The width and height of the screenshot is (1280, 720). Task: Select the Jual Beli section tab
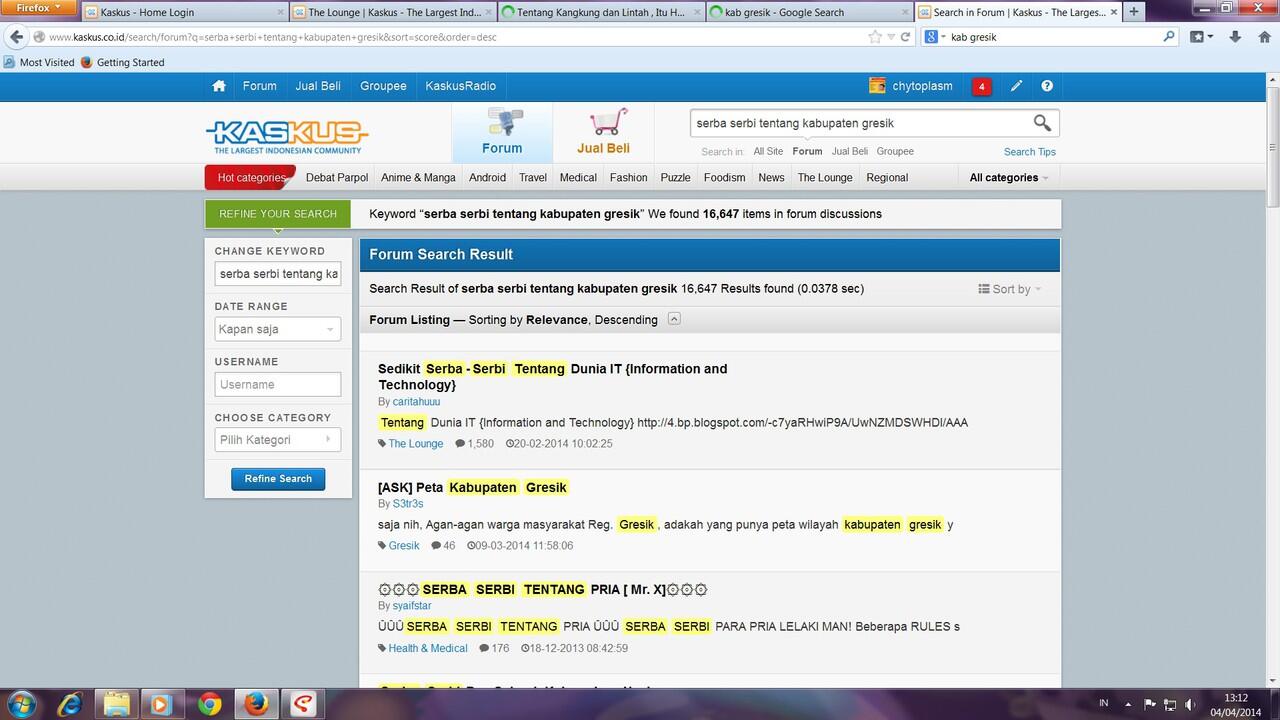(603, 132)
